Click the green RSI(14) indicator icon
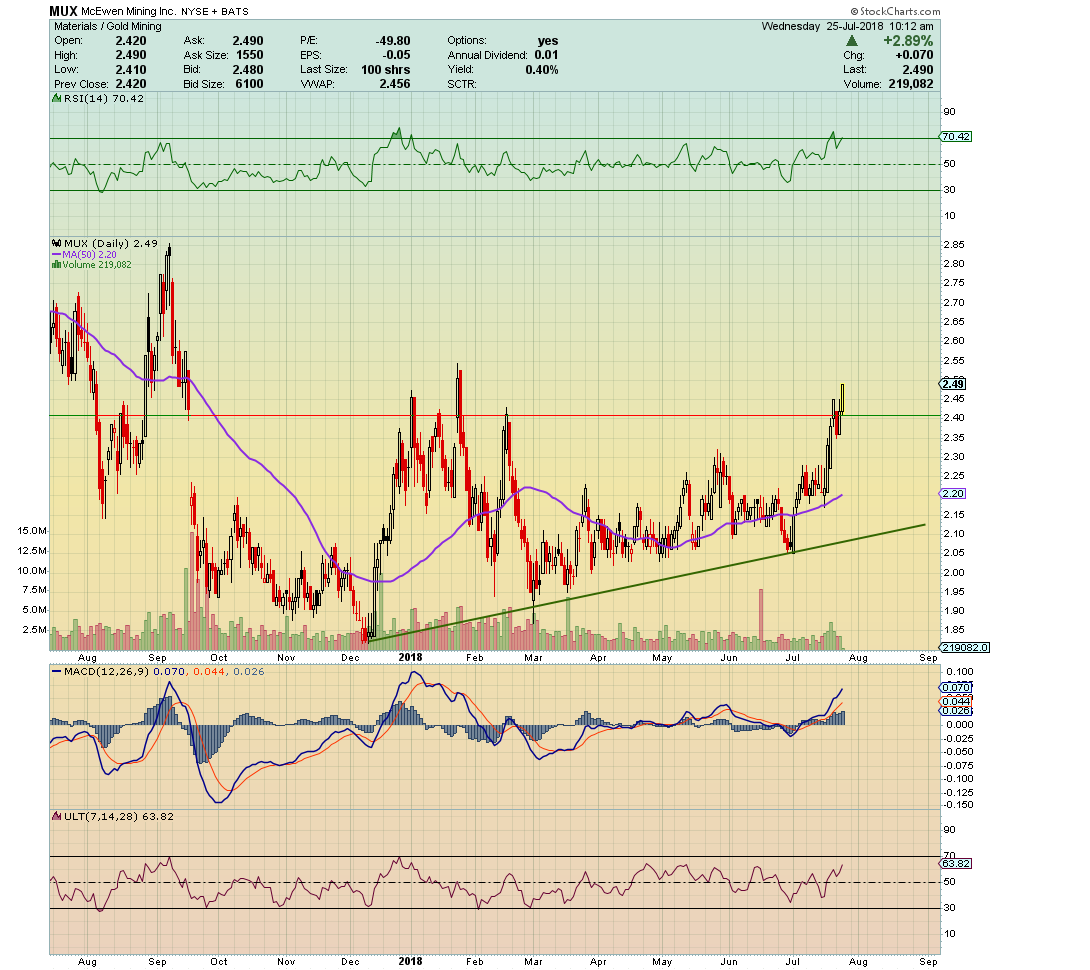The height and width of the screenshot is (970, 1090). click(x=56, y=98)
